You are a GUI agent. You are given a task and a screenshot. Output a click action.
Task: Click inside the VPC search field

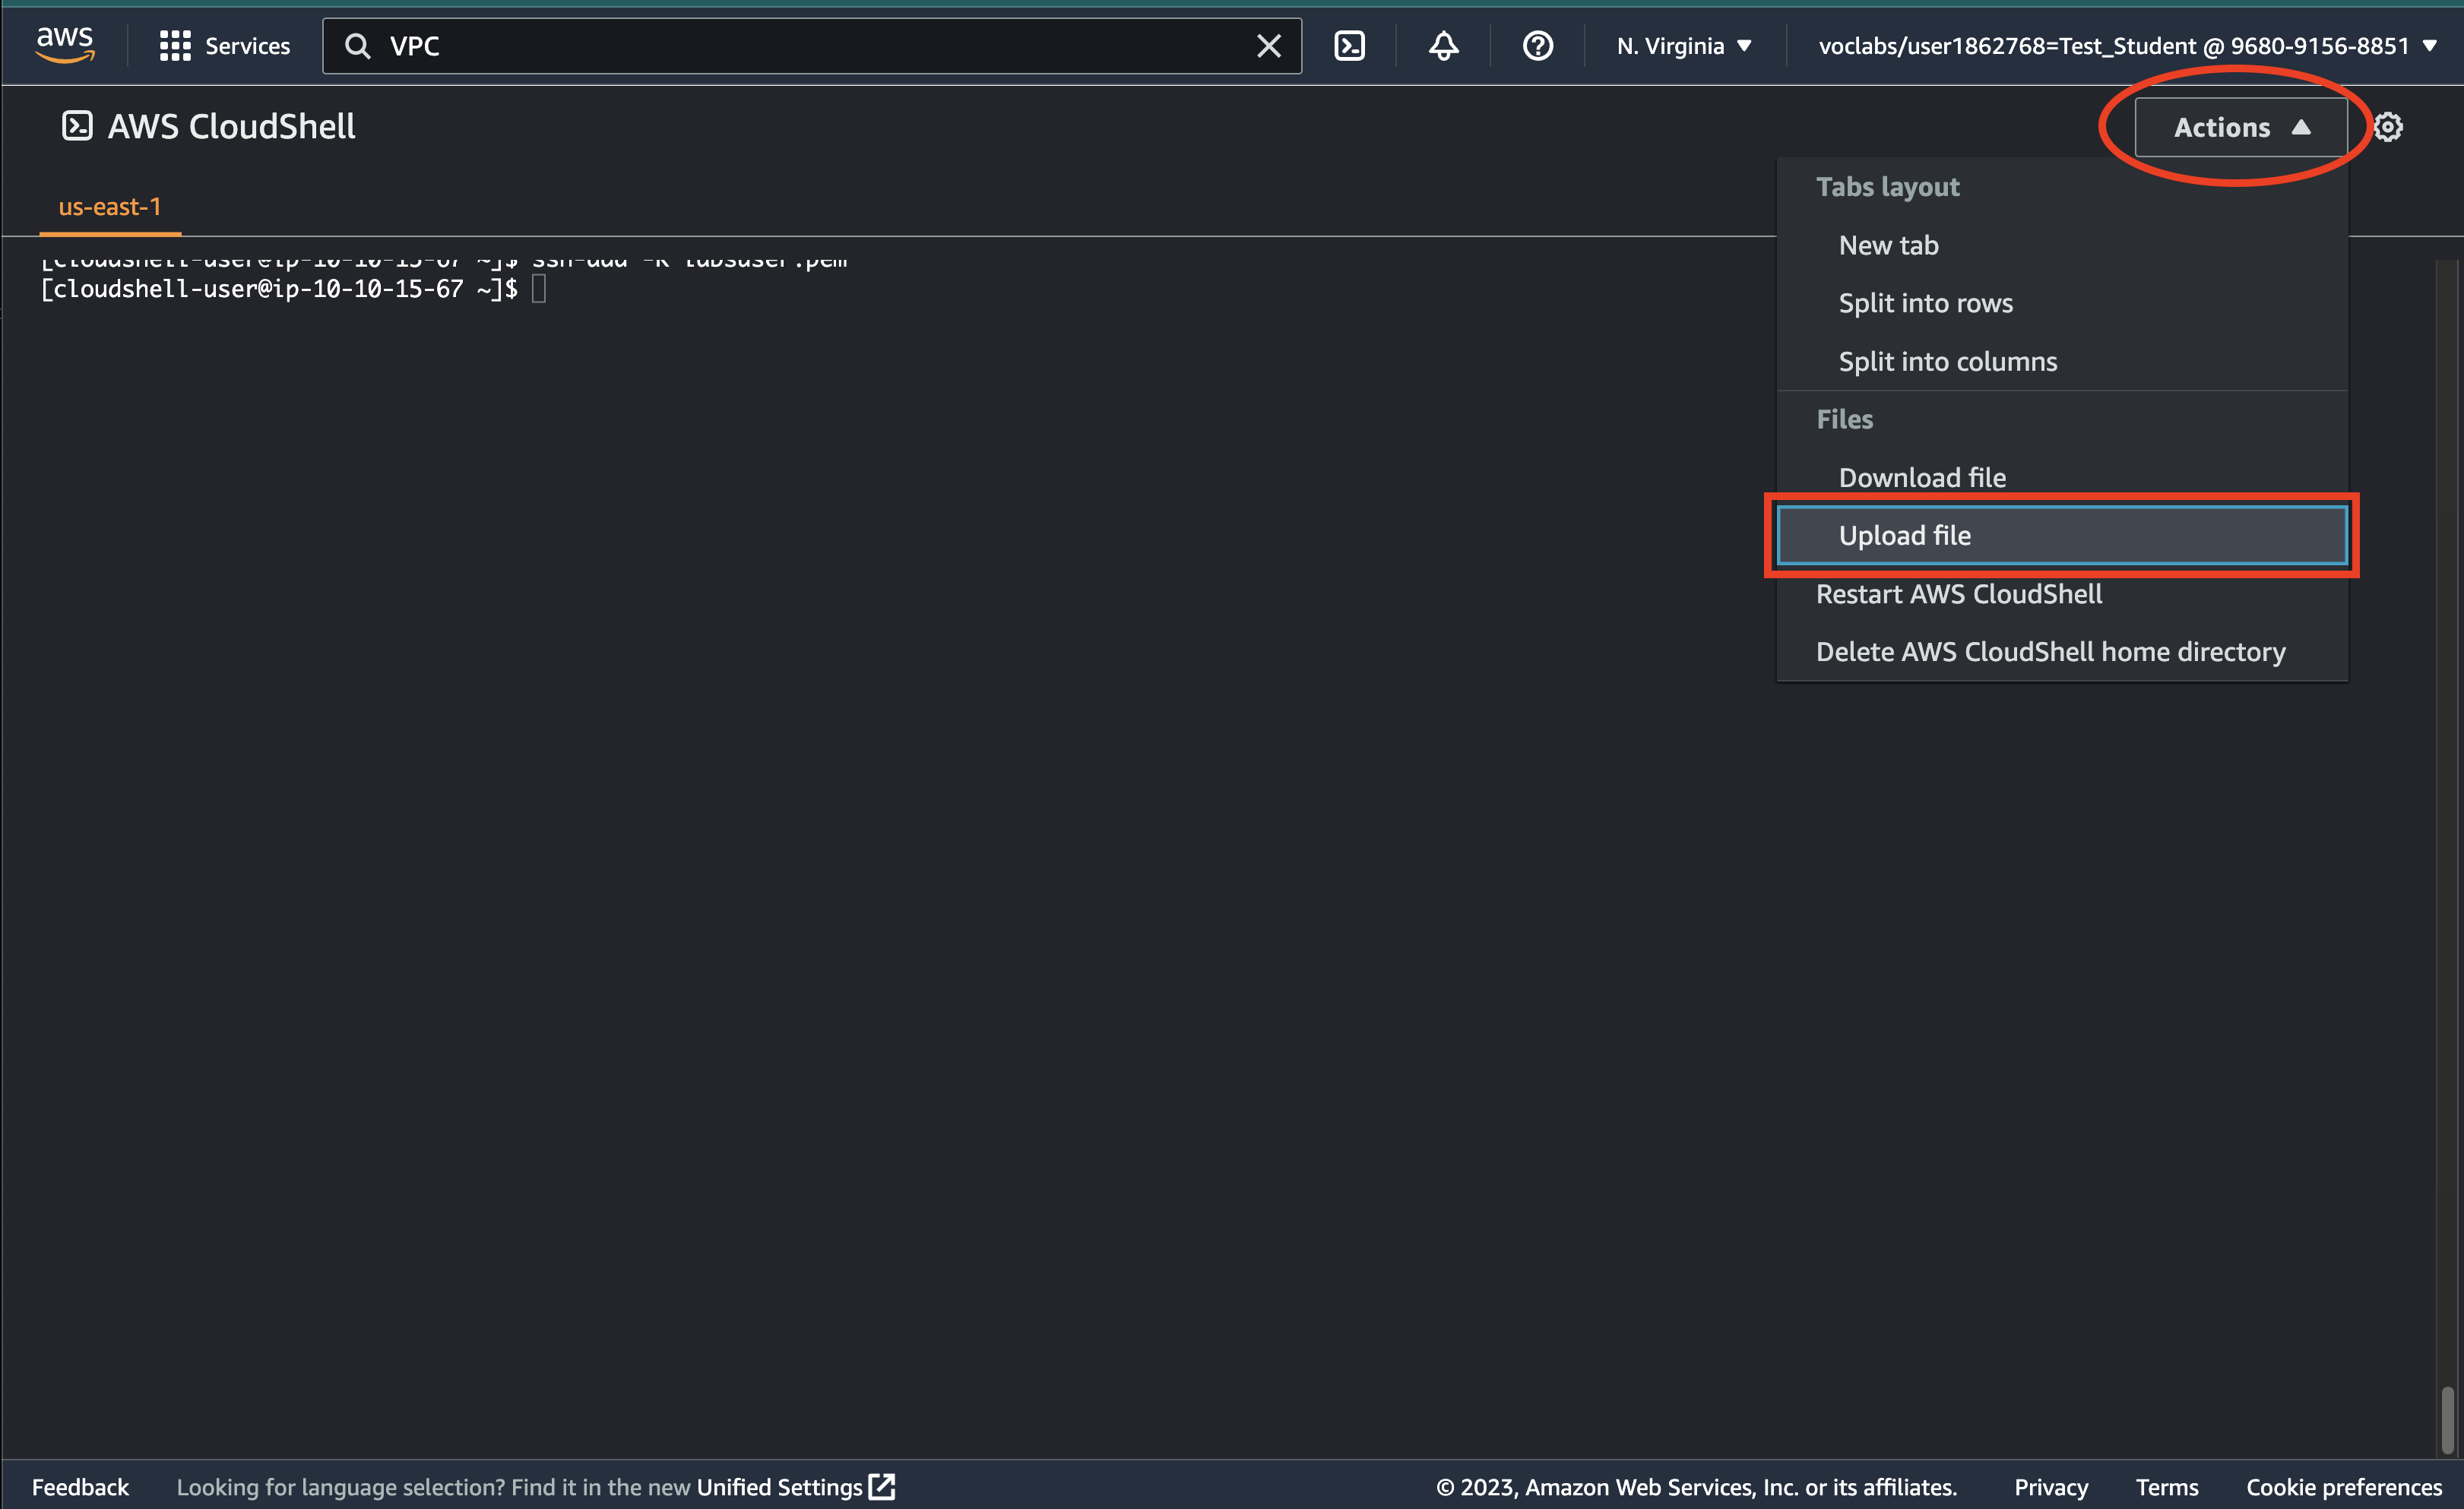click(800, 46)
